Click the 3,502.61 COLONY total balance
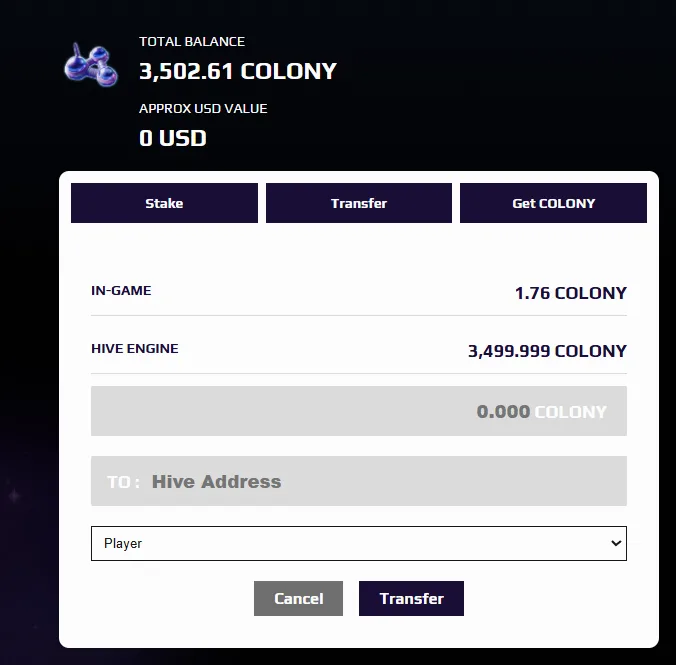 (x=238, y=71)
